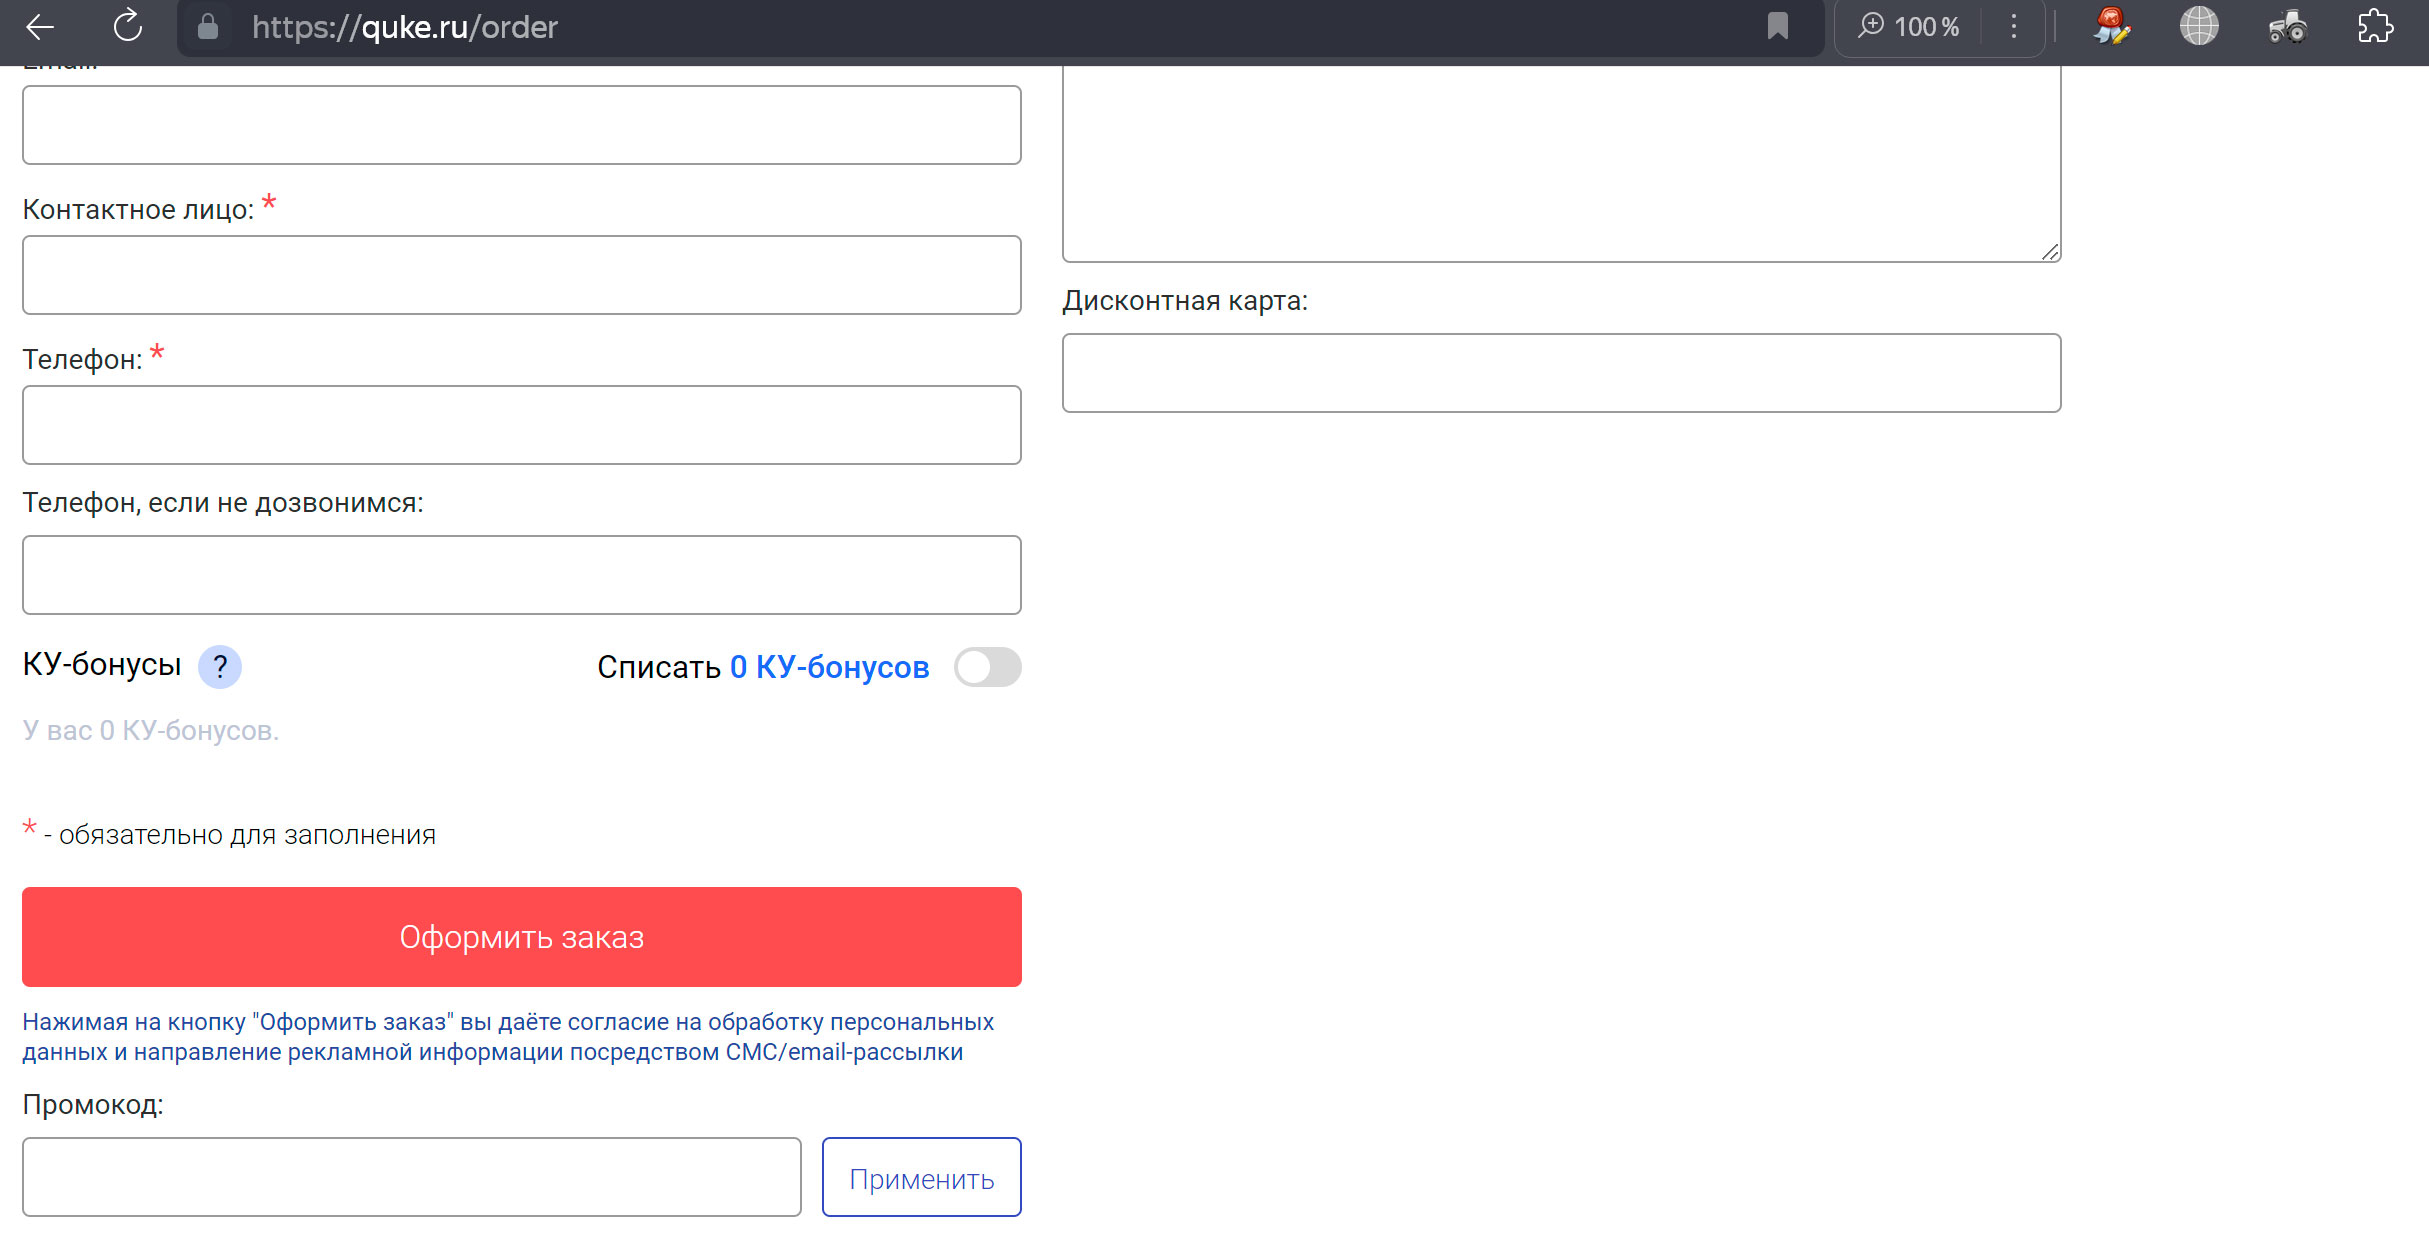The image size is (2429, 1256).
Task: Click the Применить promo code button
Action: [922, 1177]
